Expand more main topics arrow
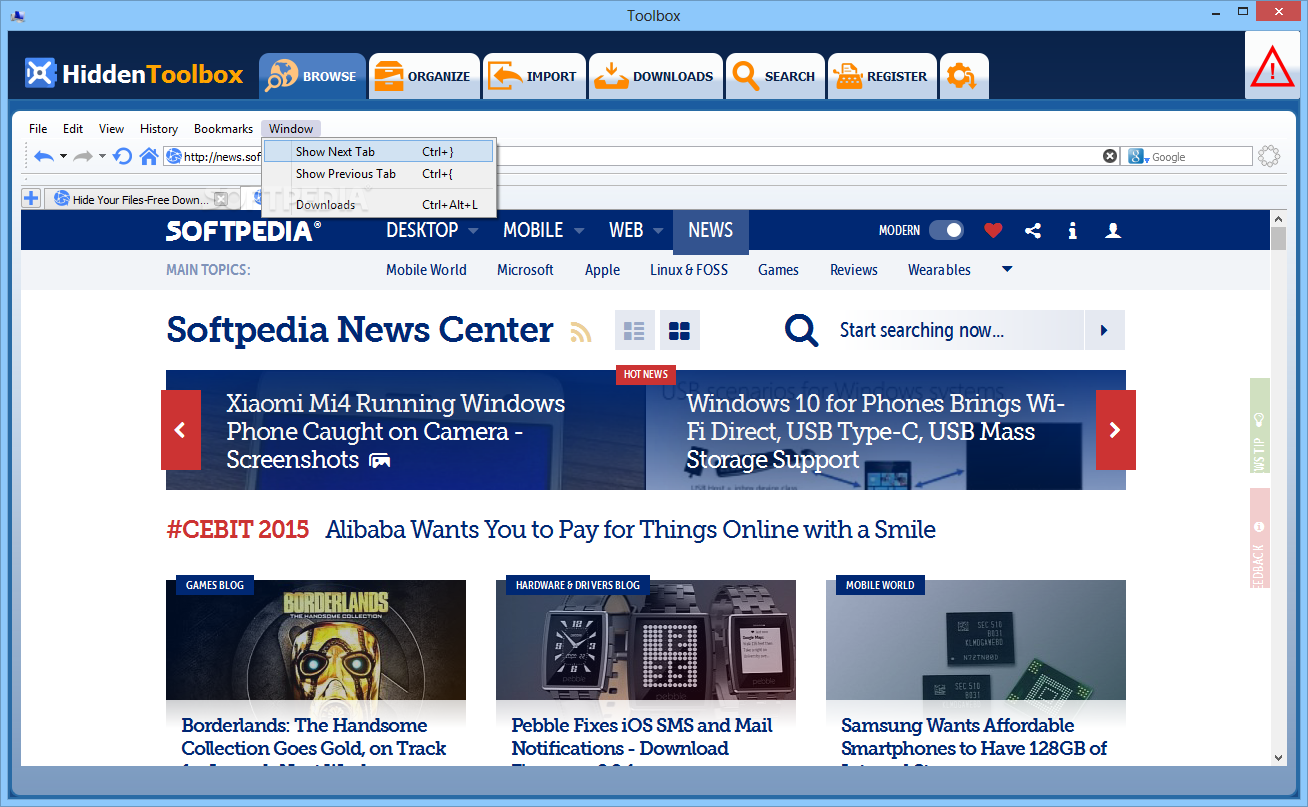 point(1007,269)
